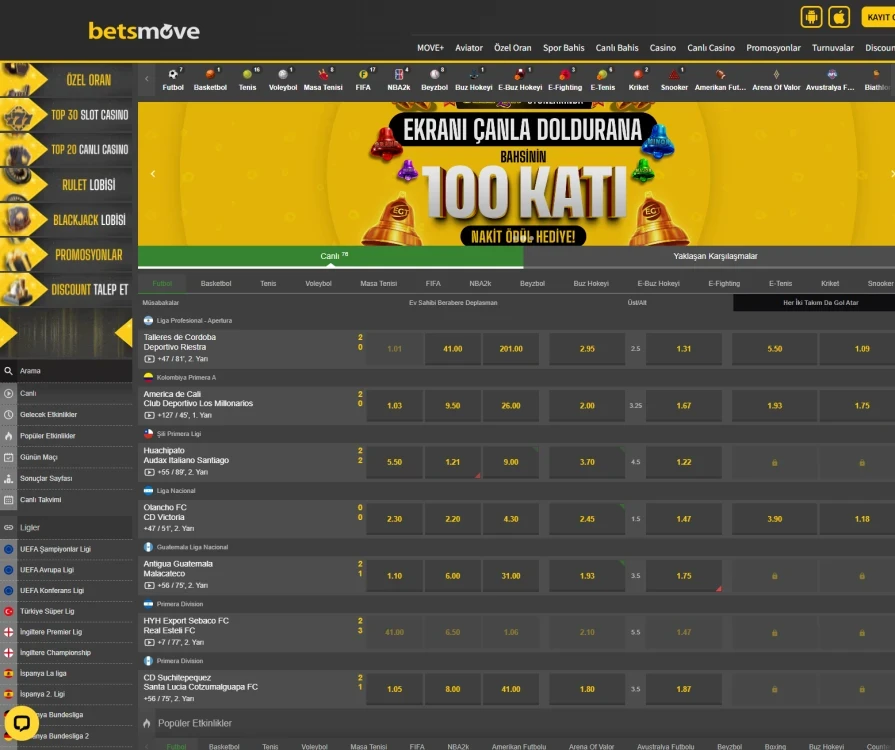Open the Android app download icon

pyautogui.click(x=811, y=17)
